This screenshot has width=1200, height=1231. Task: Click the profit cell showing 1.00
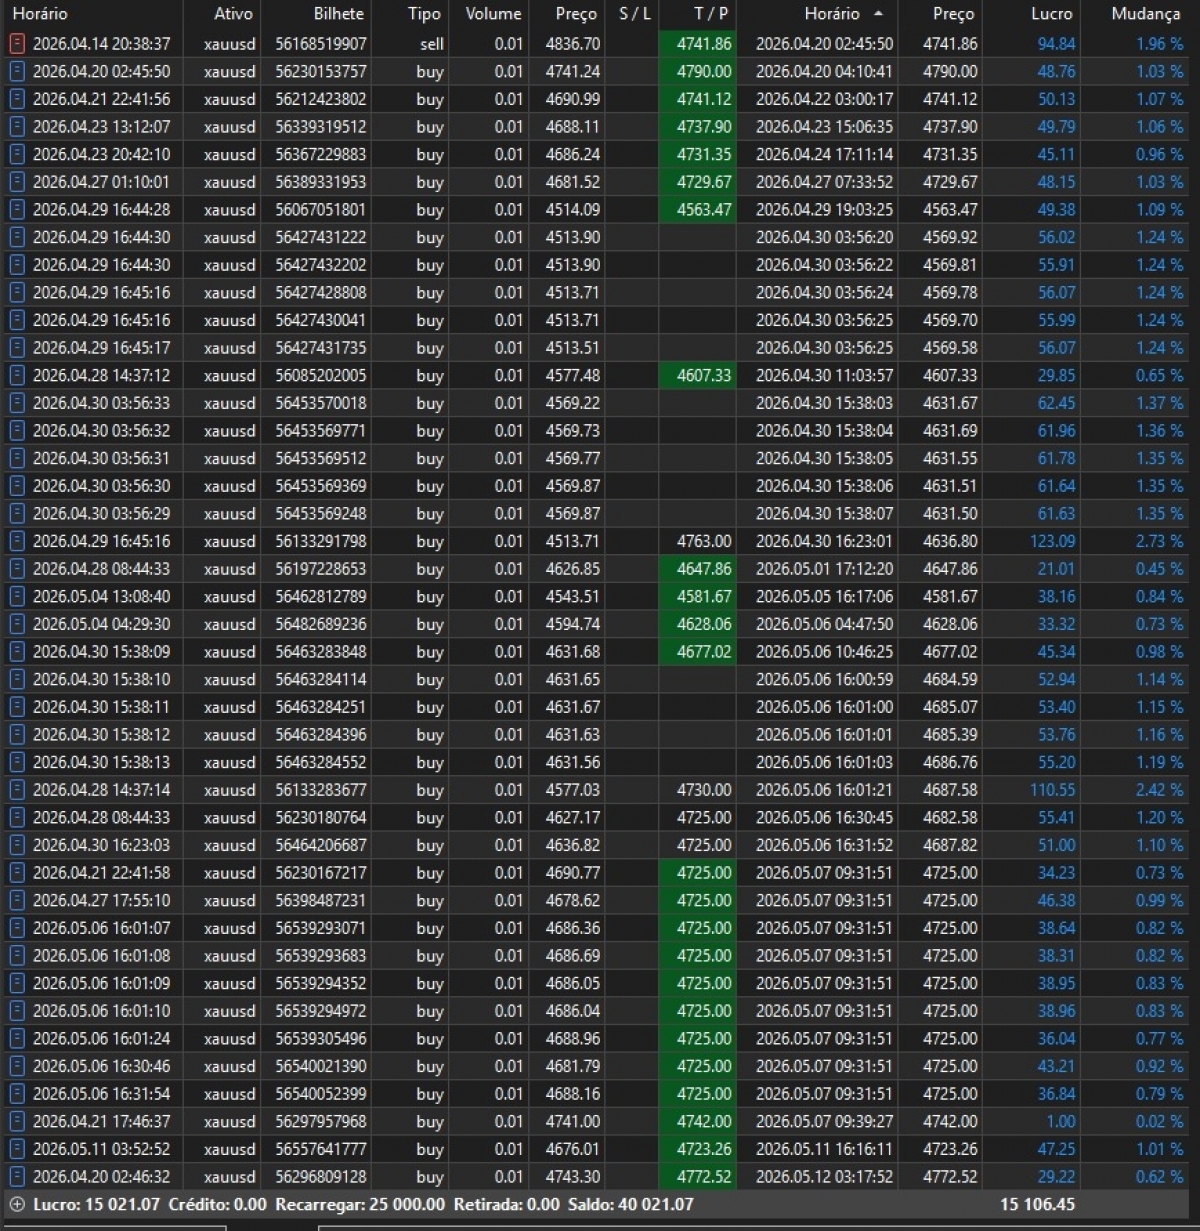point(1061,1122)
